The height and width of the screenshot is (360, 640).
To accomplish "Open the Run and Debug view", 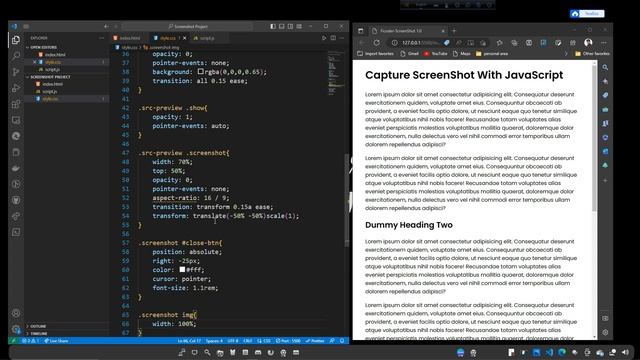I will click(x=16, y=88).
